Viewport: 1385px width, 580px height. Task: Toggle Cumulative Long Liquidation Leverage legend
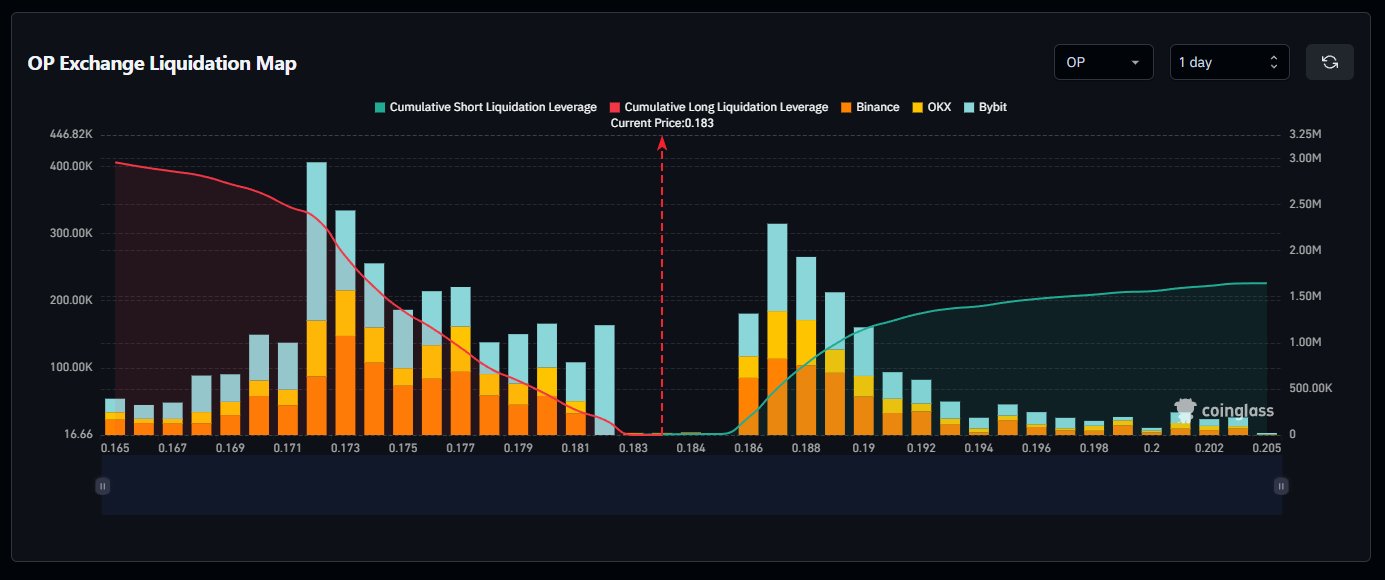tap(718, 107)
